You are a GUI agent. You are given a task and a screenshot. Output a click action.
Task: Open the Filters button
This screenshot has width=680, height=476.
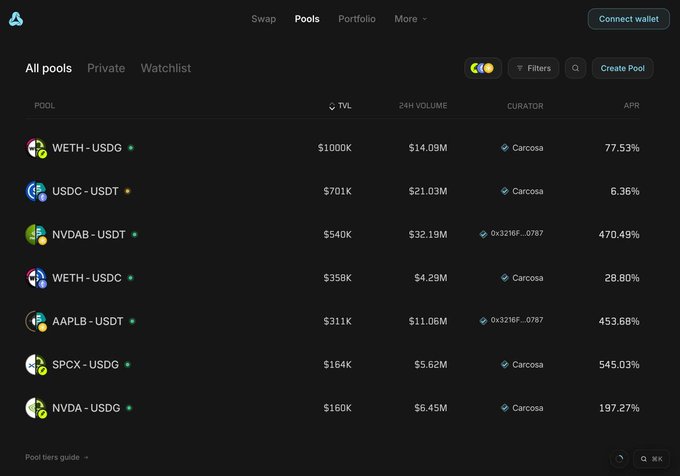(533, 68)
